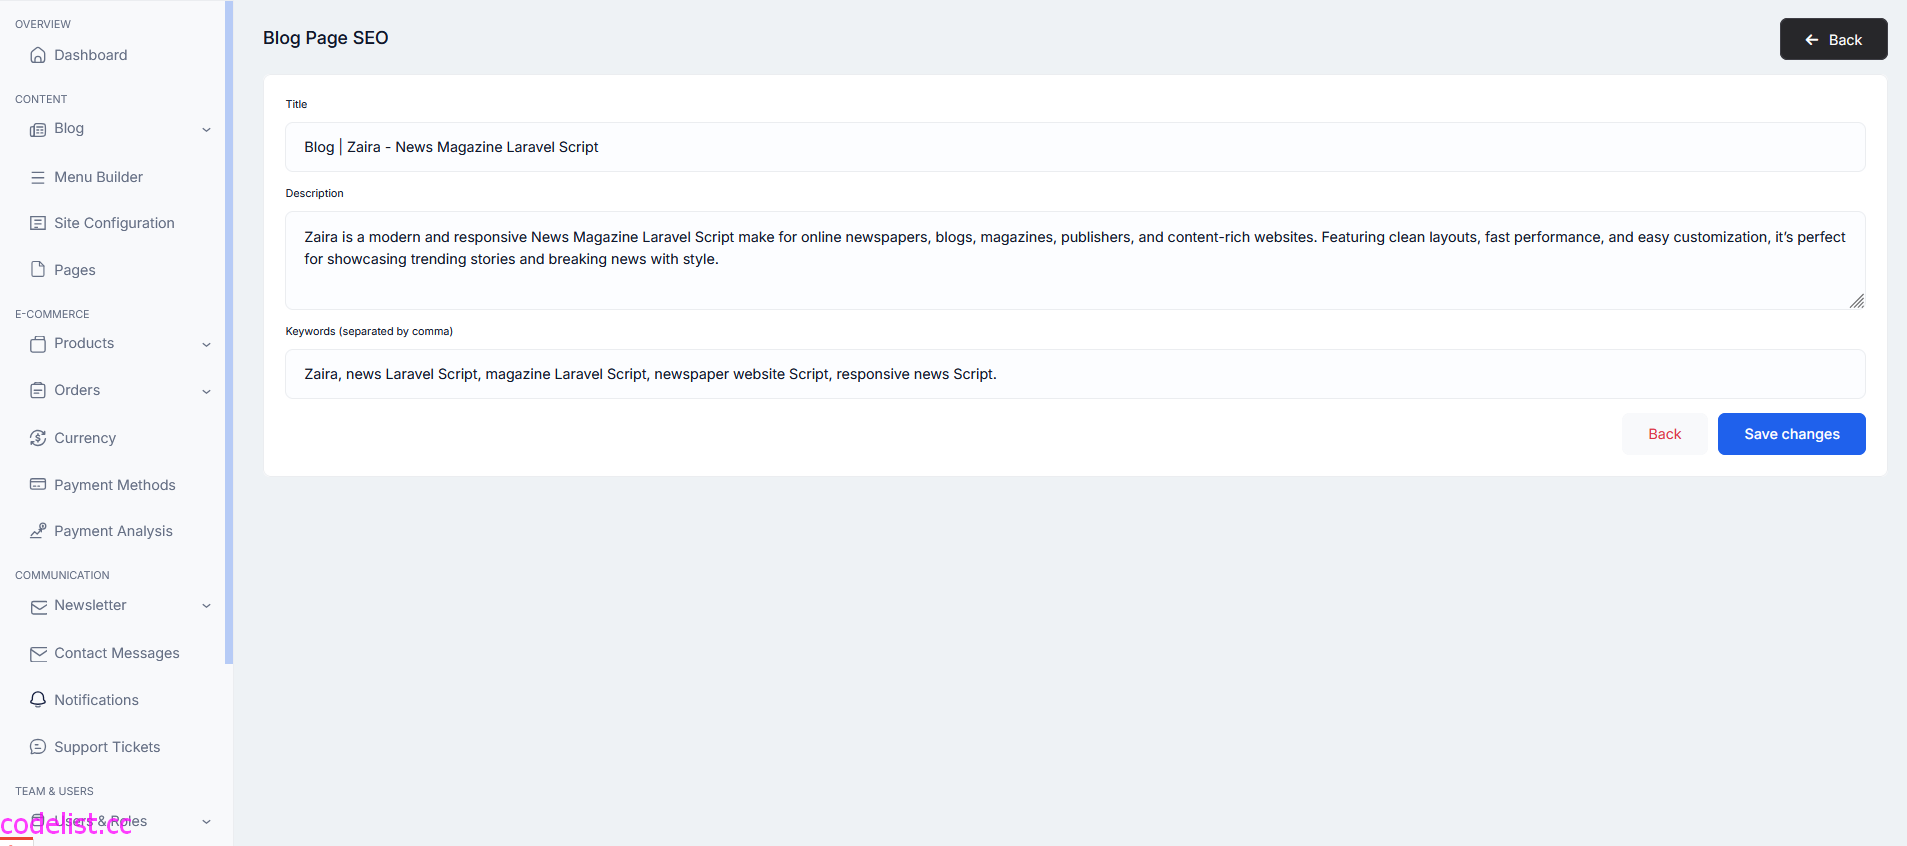The height and width of the screenshot is (846, 1907).
Task: Click the Support Tickets chat icon
Action: point(38,747)
